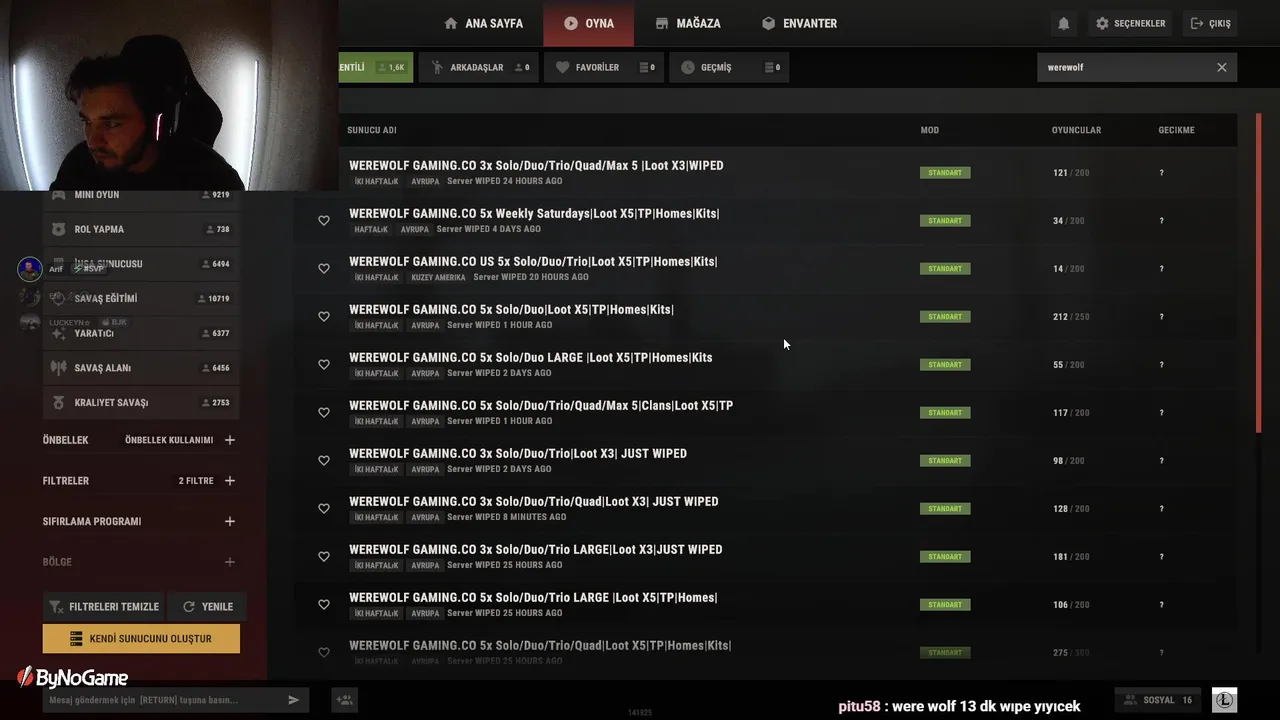Viewport: 1280px width, 720px height.
Task: Select SAVAŞ ALANI category
Action: click(x=139, y=367)
